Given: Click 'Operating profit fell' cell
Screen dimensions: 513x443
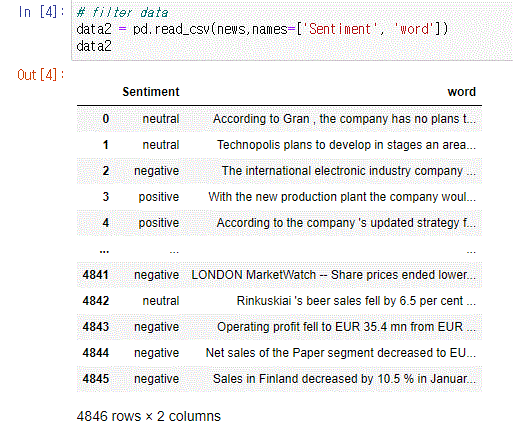Looking at the screenshot, I should pyautogui.click(x=346, y=327).
